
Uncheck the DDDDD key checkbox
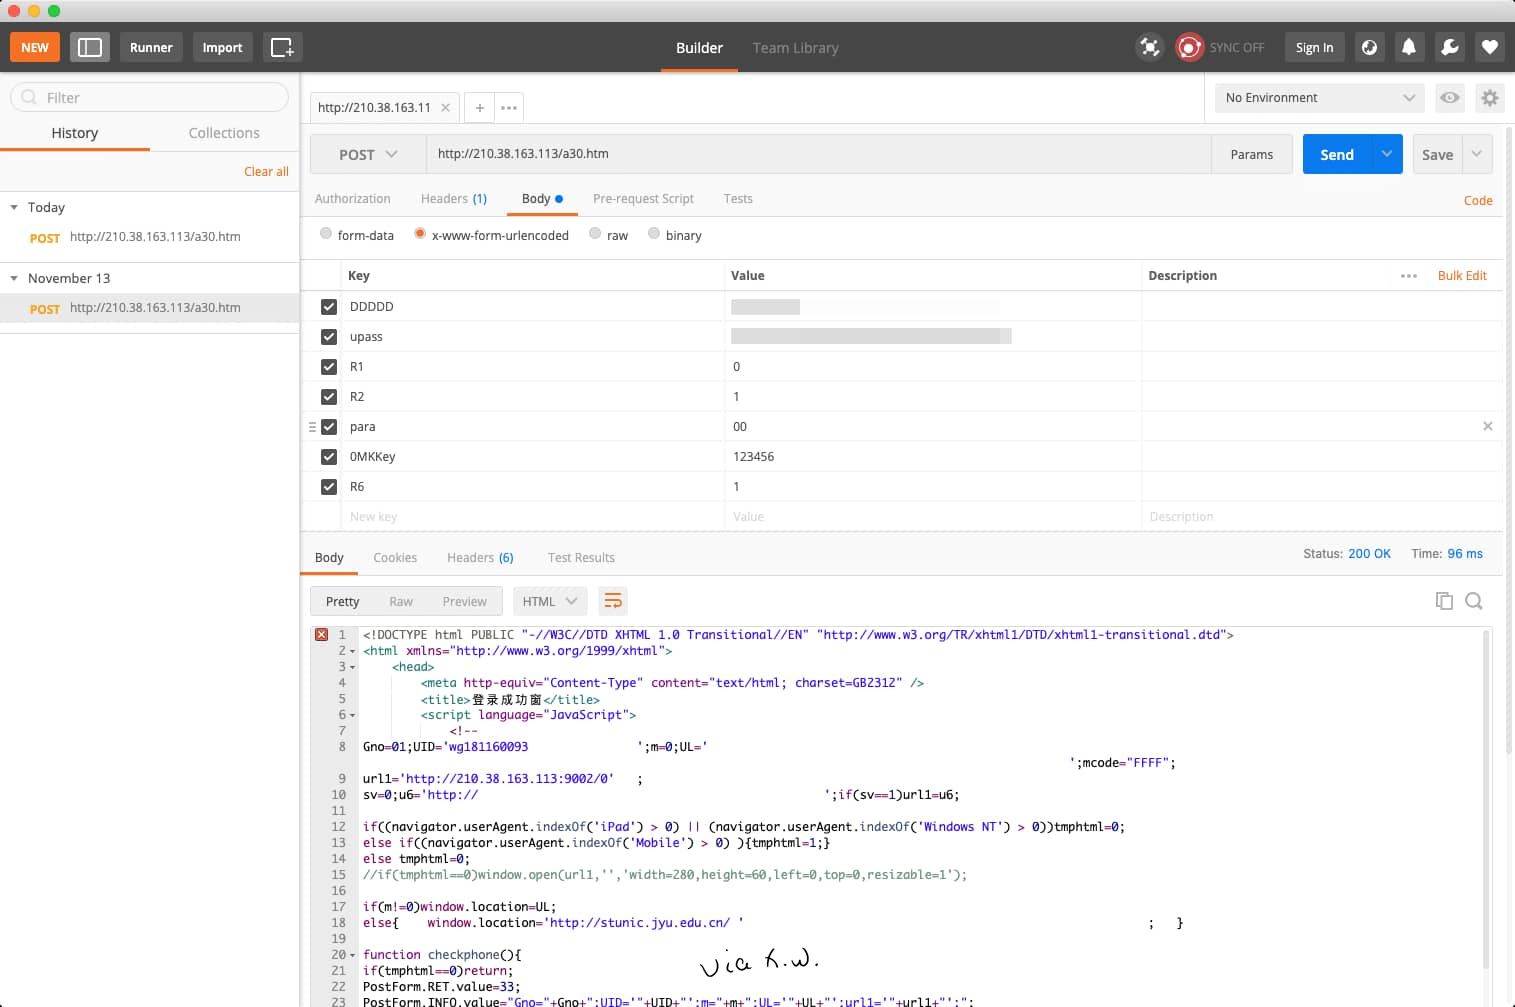tap(329, 307)
